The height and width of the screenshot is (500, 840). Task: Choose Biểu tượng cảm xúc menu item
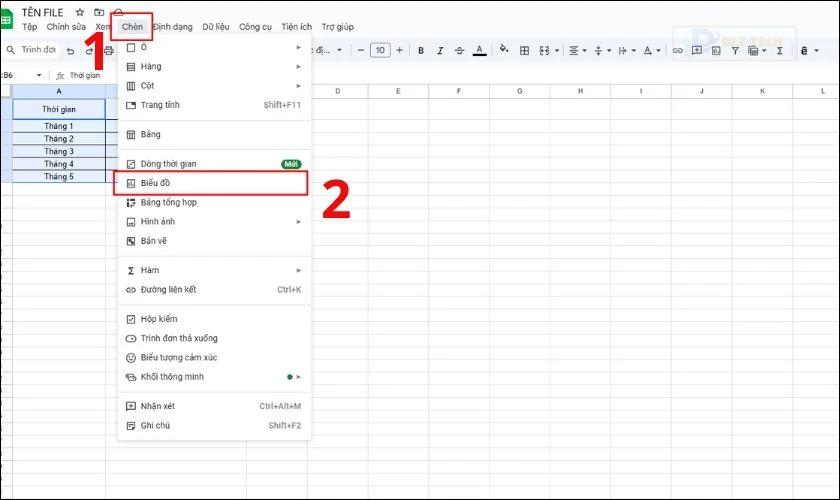214,358
